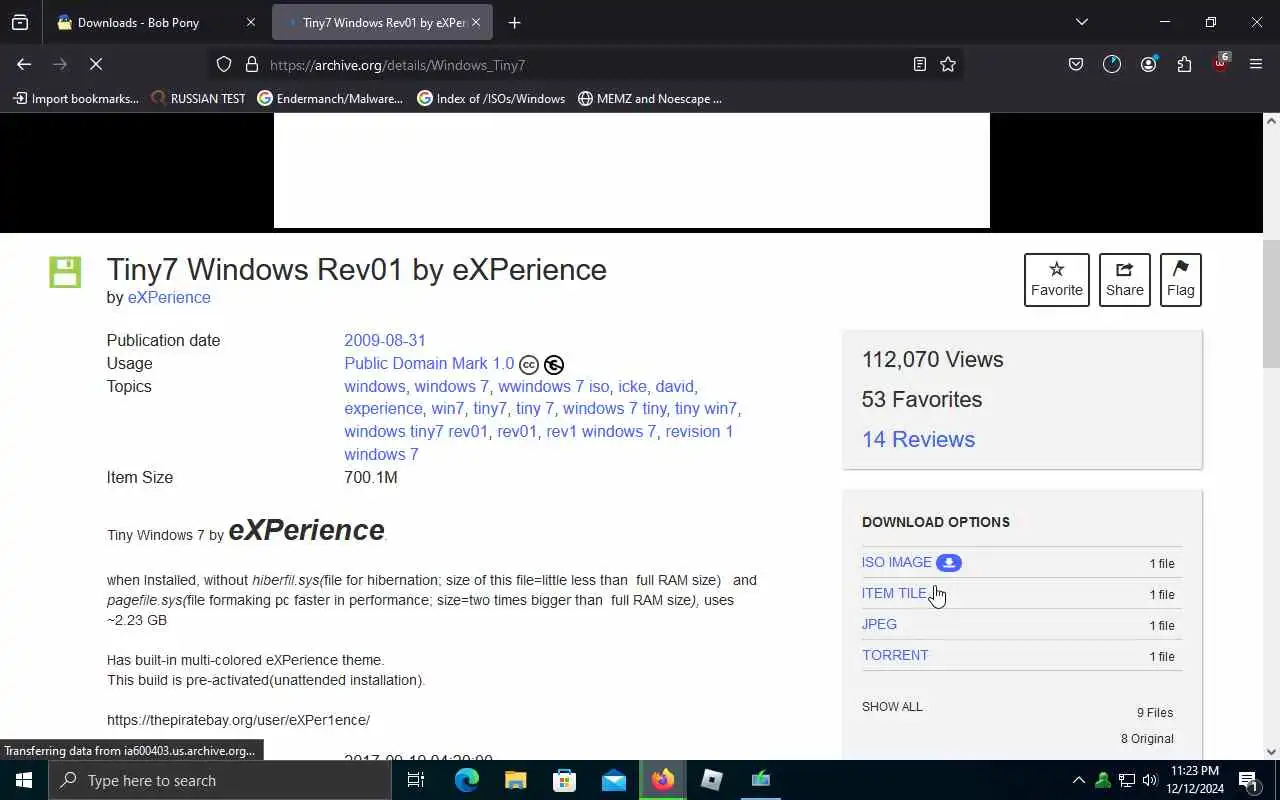Open the Firefox application hamburger menu
This screenshot has width=1280, height=800.
[1256, 64]
